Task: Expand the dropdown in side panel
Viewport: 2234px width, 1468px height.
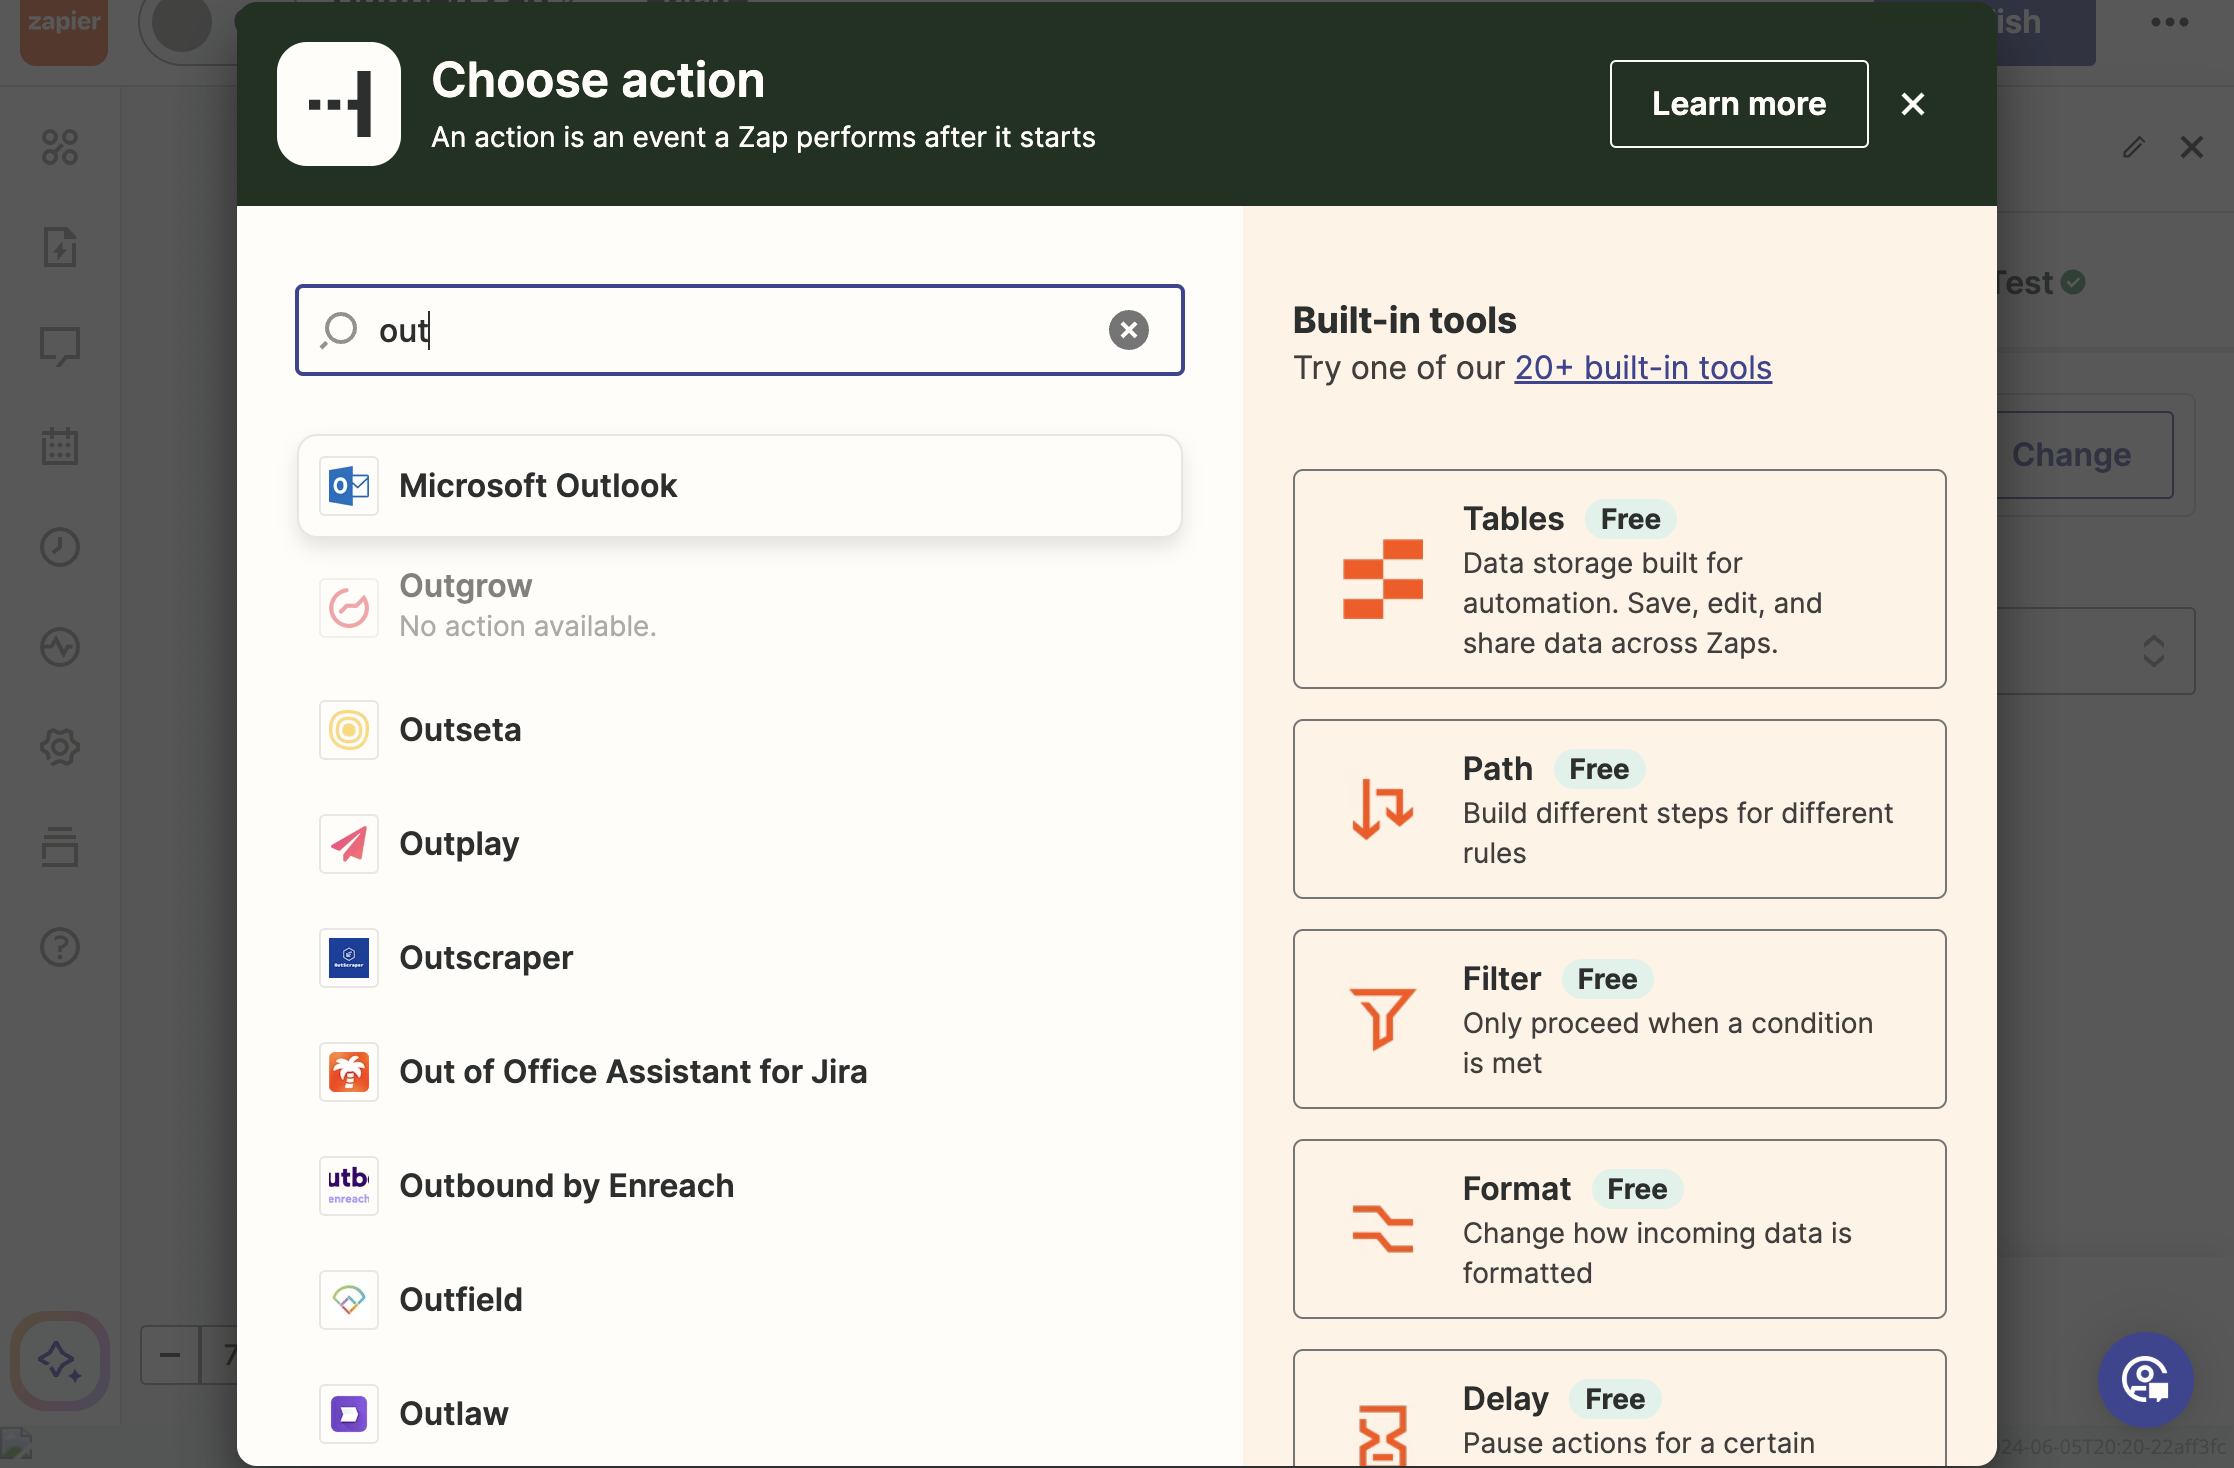Action: 2095,651
